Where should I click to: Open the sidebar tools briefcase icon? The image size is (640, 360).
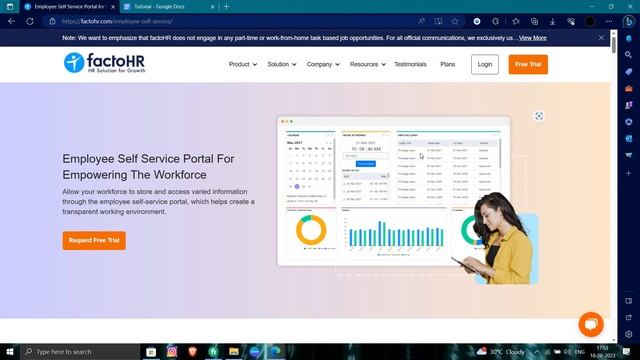coord(629,88)
